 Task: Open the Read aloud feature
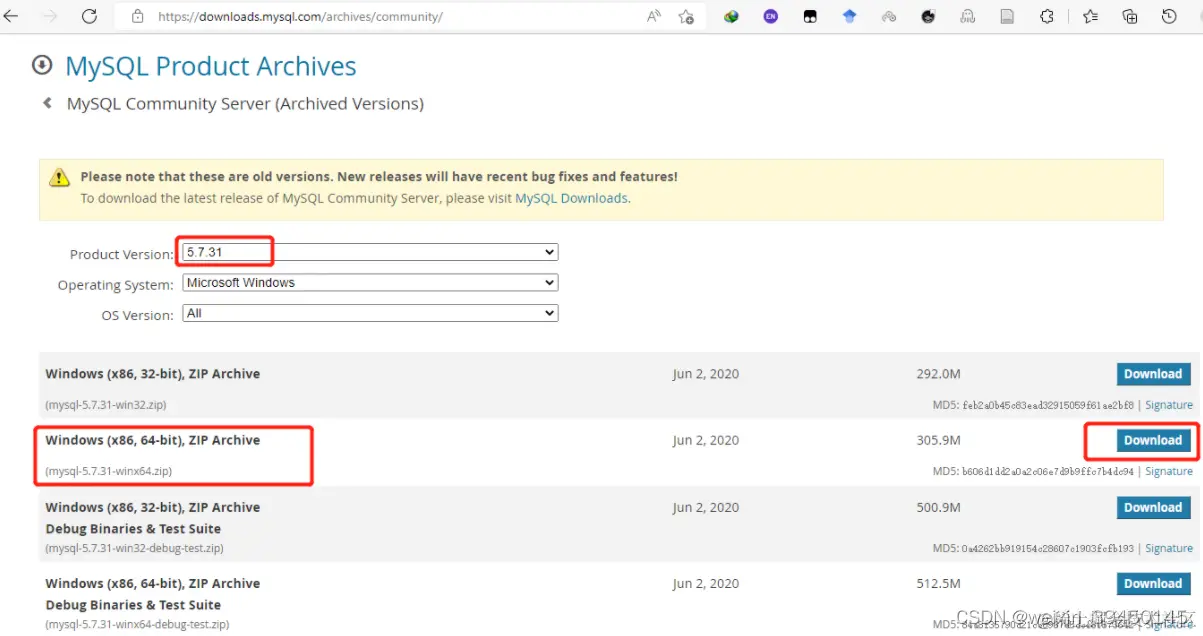654,16
